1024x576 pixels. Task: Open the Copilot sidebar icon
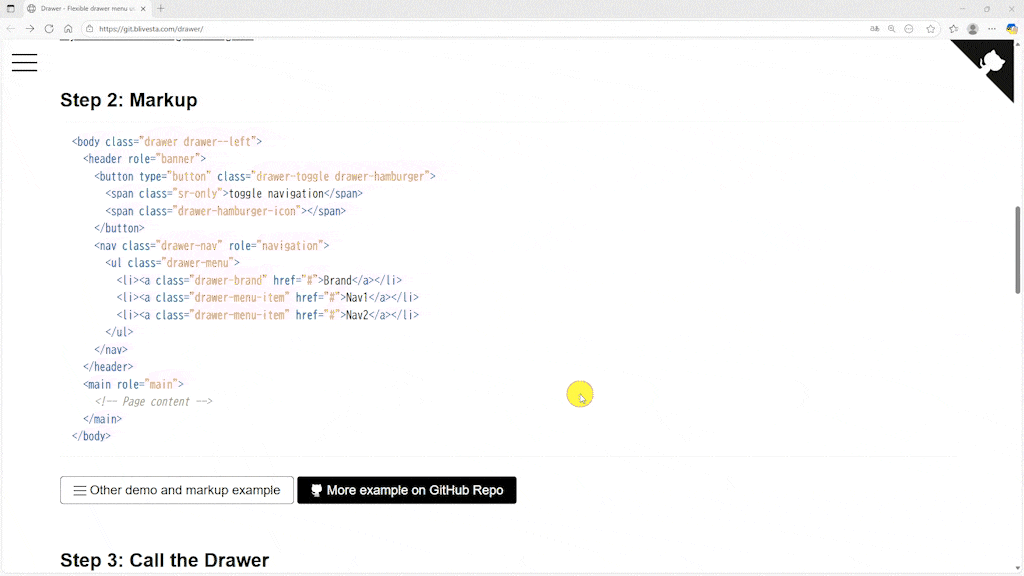[1012, 29]
